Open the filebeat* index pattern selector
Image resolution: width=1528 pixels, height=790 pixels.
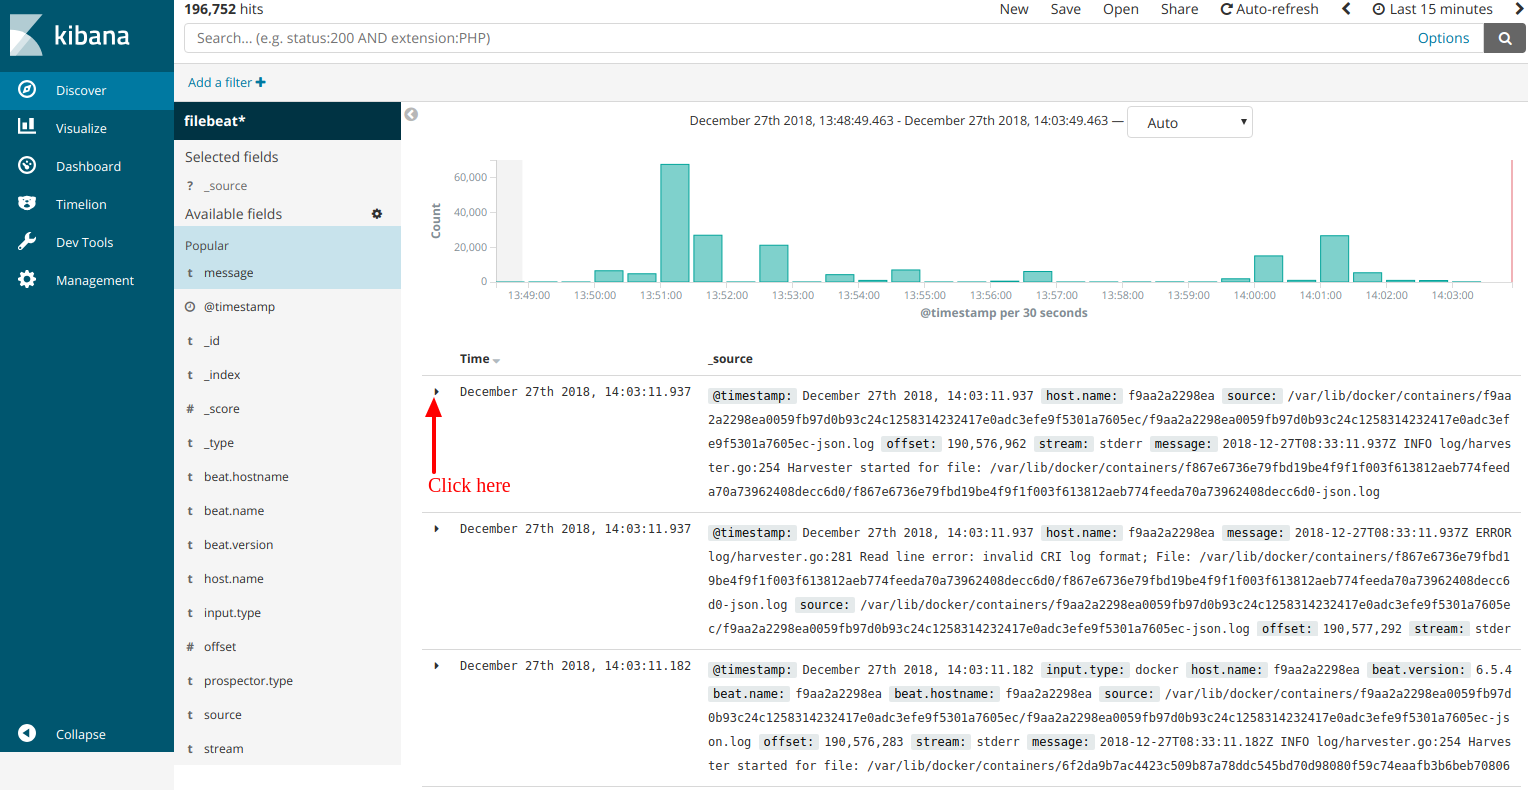tap(287, 121)
